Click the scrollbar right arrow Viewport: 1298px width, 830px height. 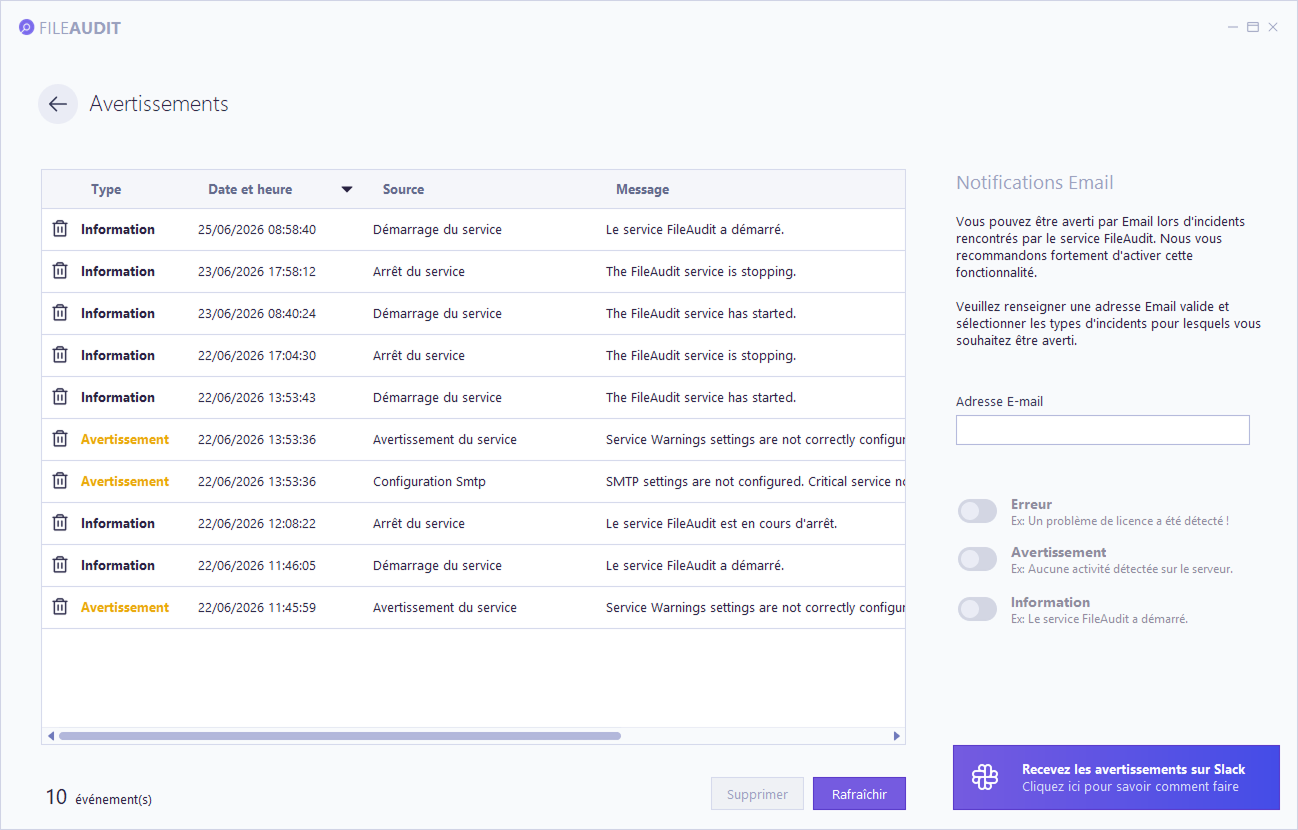(x=897, y=736)
